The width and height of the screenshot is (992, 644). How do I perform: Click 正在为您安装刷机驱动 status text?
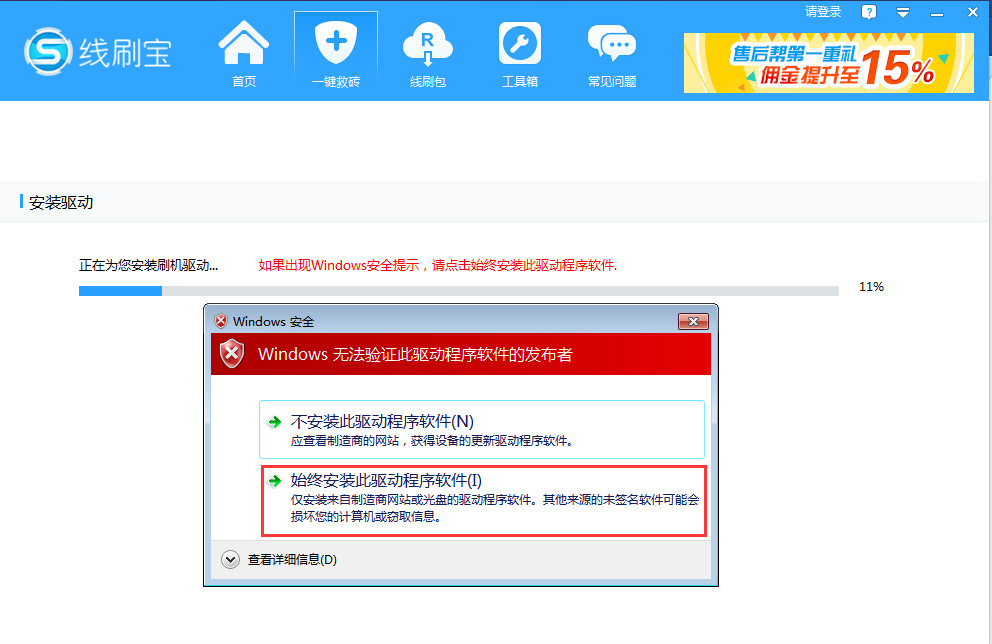pyautogui.click(x=148, y=265)
